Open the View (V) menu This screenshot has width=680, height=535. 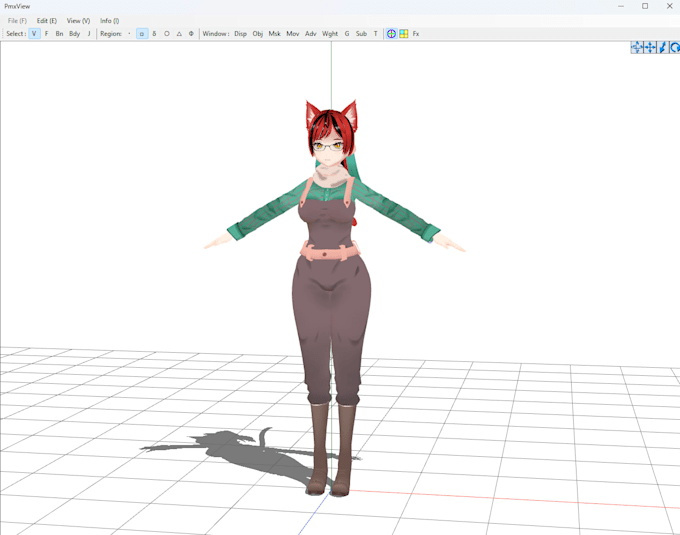click(x=78, y=21)
